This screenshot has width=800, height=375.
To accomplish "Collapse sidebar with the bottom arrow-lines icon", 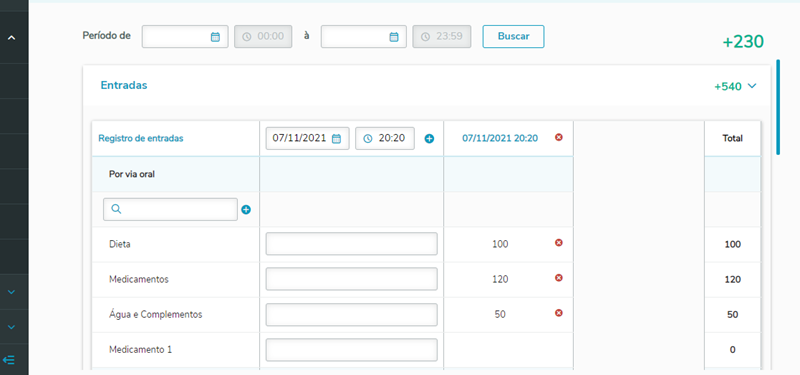I will (9, 360).
